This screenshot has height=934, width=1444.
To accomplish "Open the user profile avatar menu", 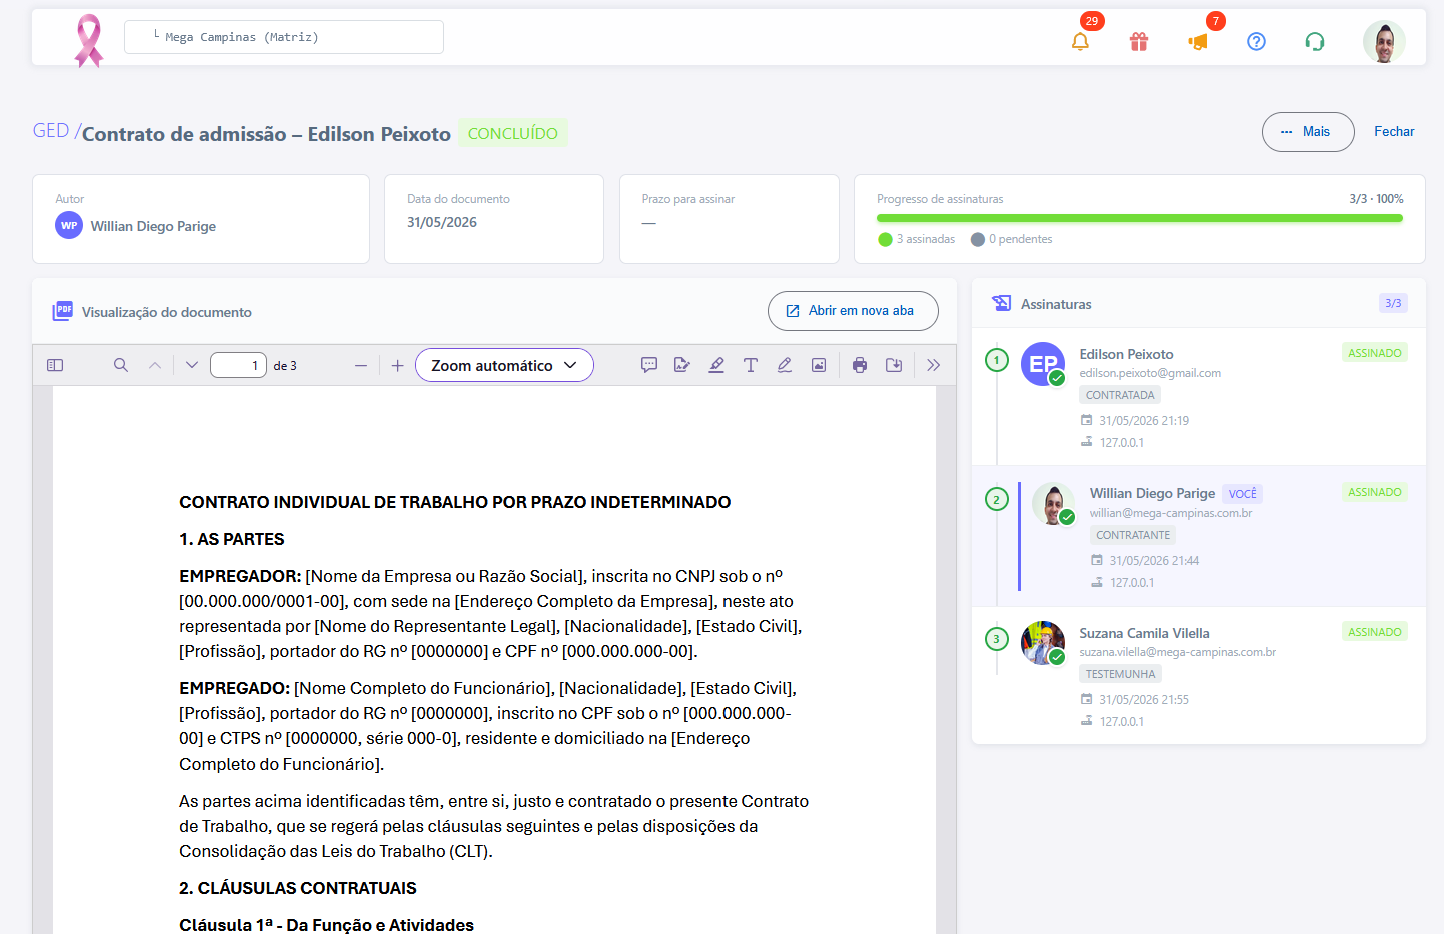I will pyautogui.click(x=1384, y=41).
